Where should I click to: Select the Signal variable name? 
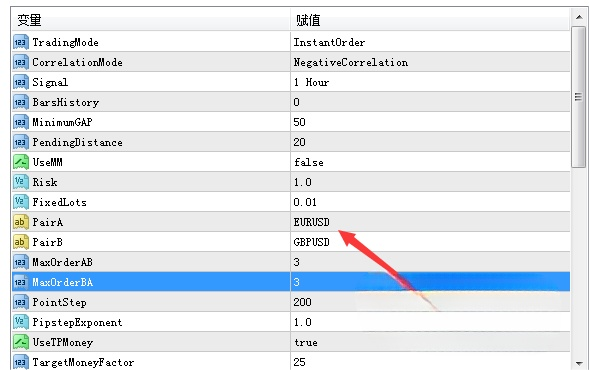[x=50, y=82]
